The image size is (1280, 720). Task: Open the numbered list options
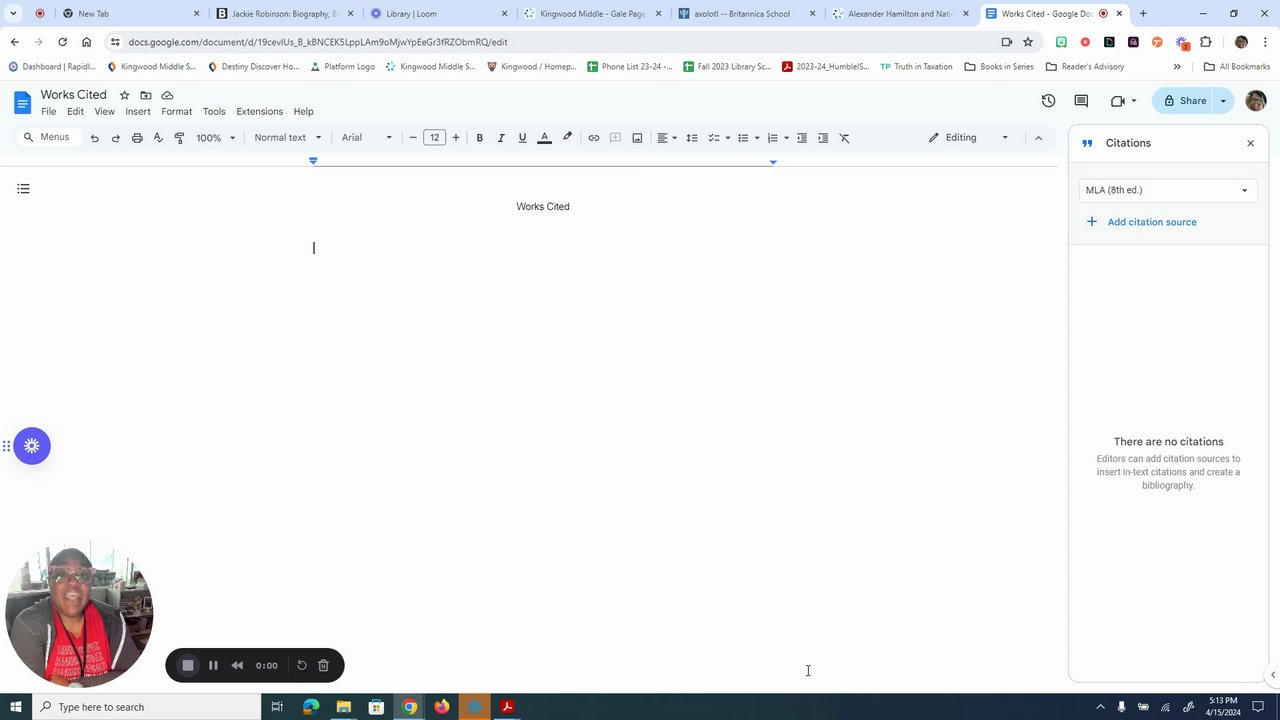click(x=777, y=138)
